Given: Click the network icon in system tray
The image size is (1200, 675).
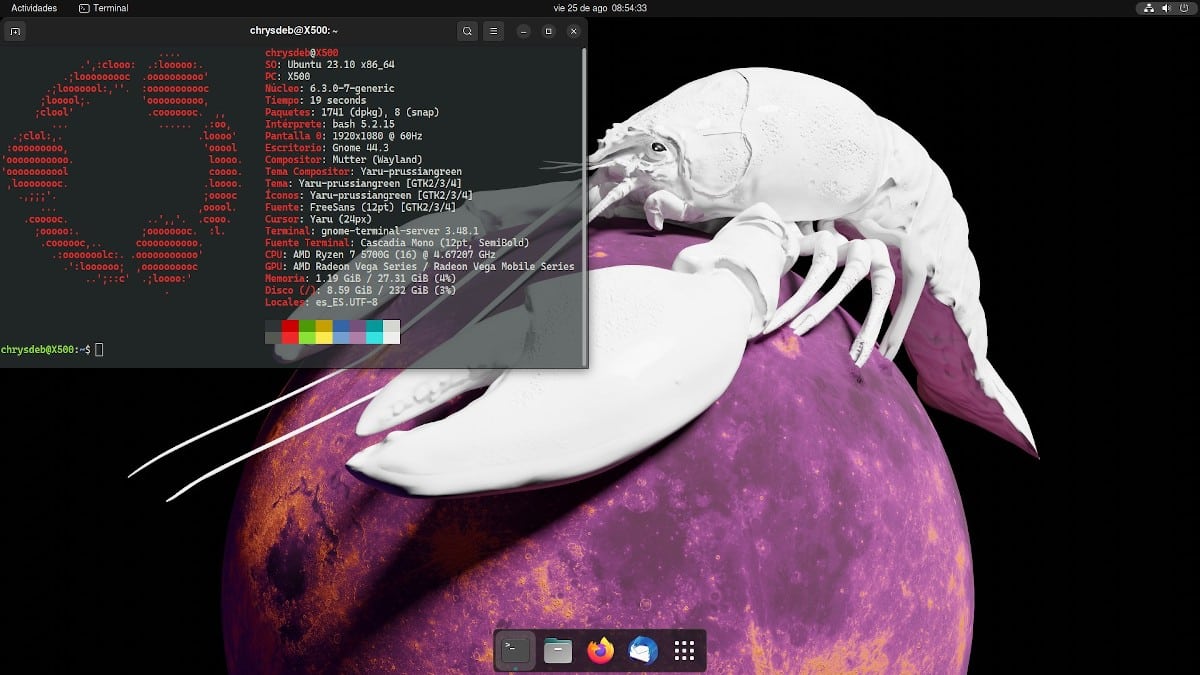Looking at the screenshot, I should coord(1149,8).
